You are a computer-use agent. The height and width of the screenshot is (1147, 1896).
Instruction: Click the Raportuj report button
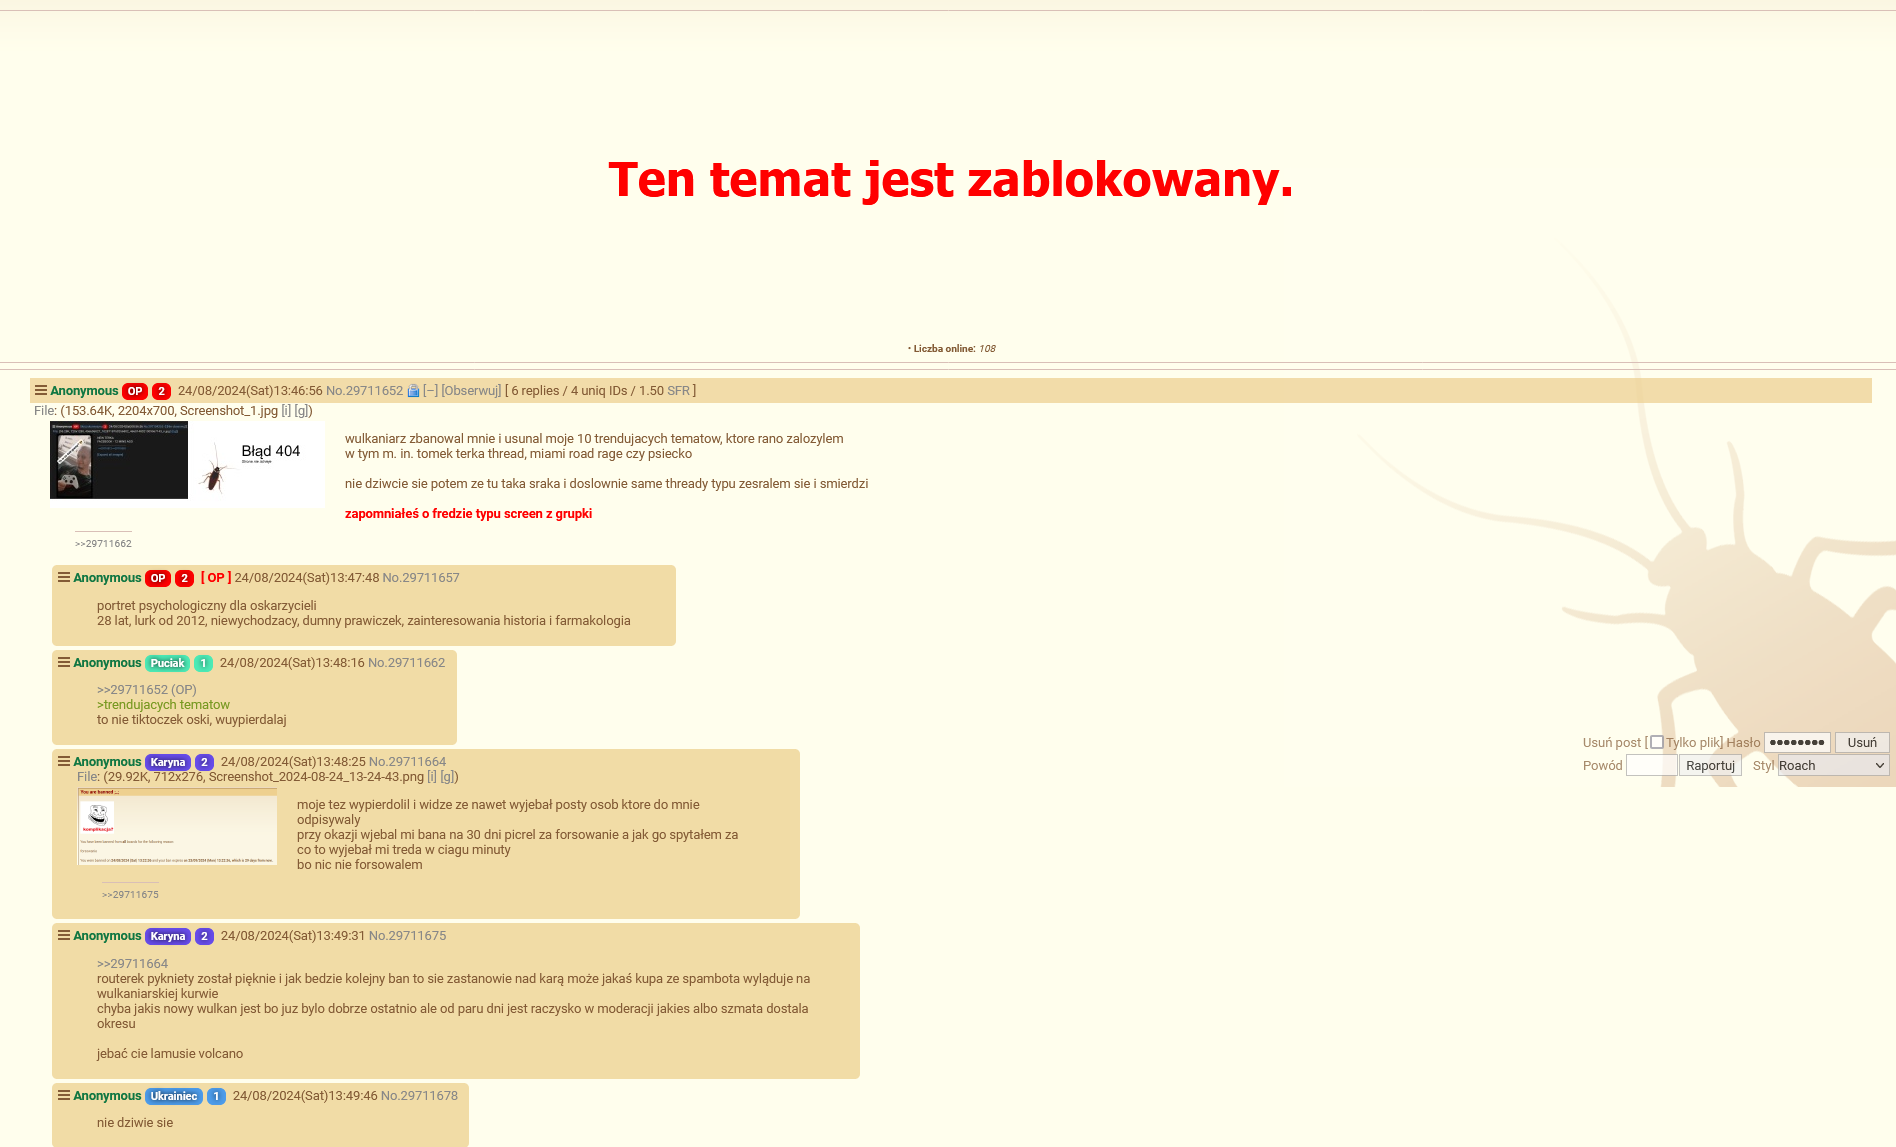pyautogui.click(x=1710, y=765)
